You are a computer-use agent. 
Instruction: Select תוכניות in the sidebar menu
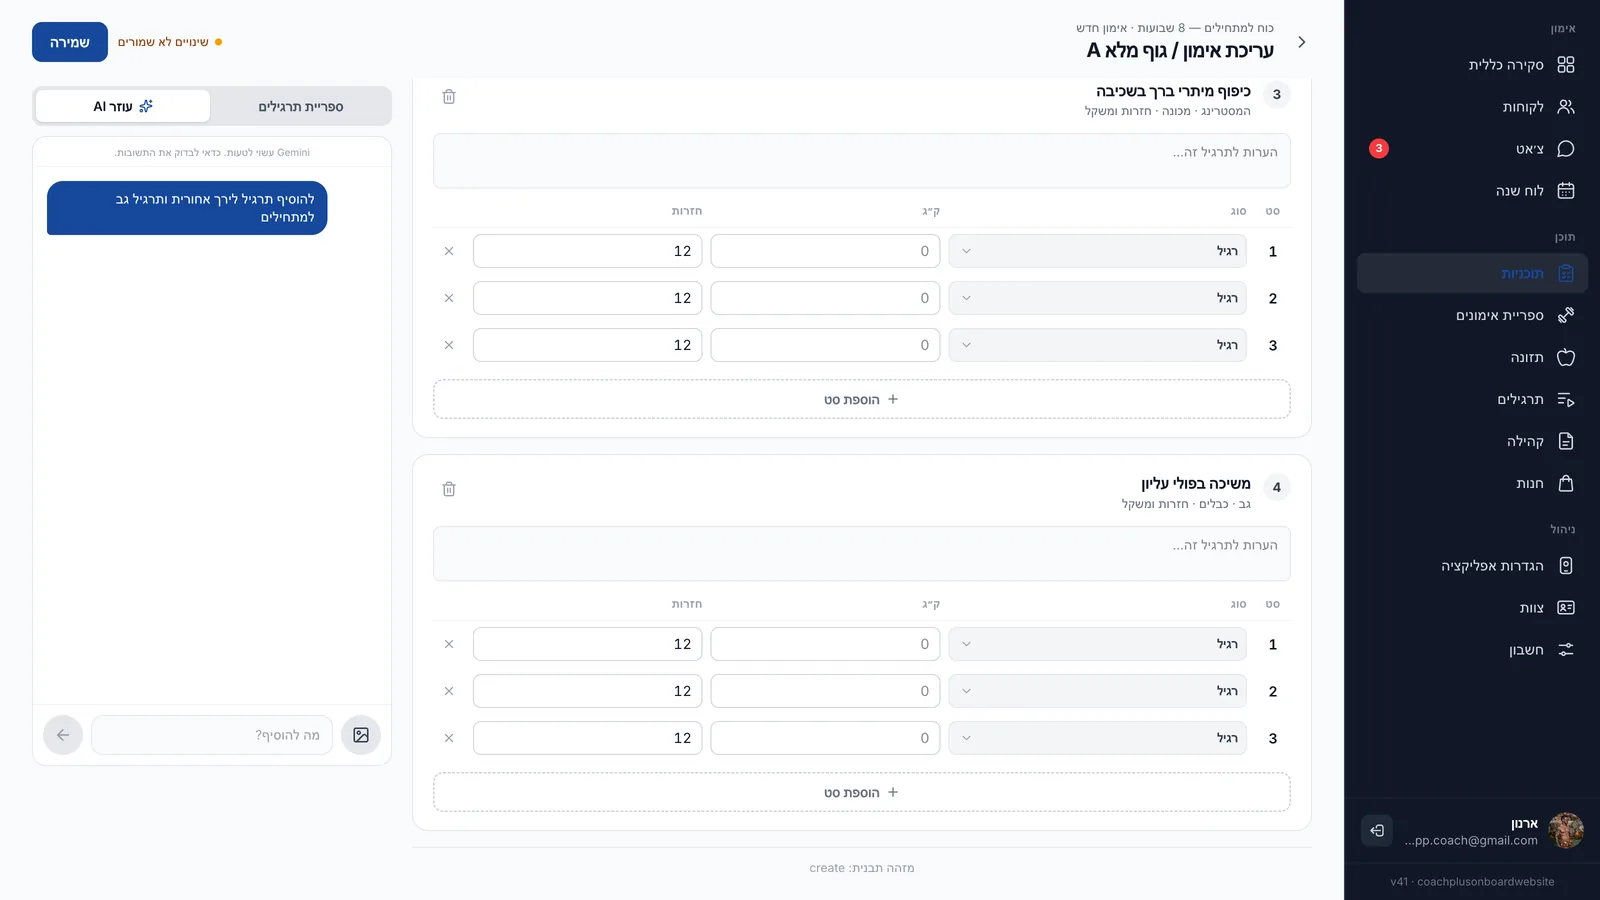click(1472, 274)
